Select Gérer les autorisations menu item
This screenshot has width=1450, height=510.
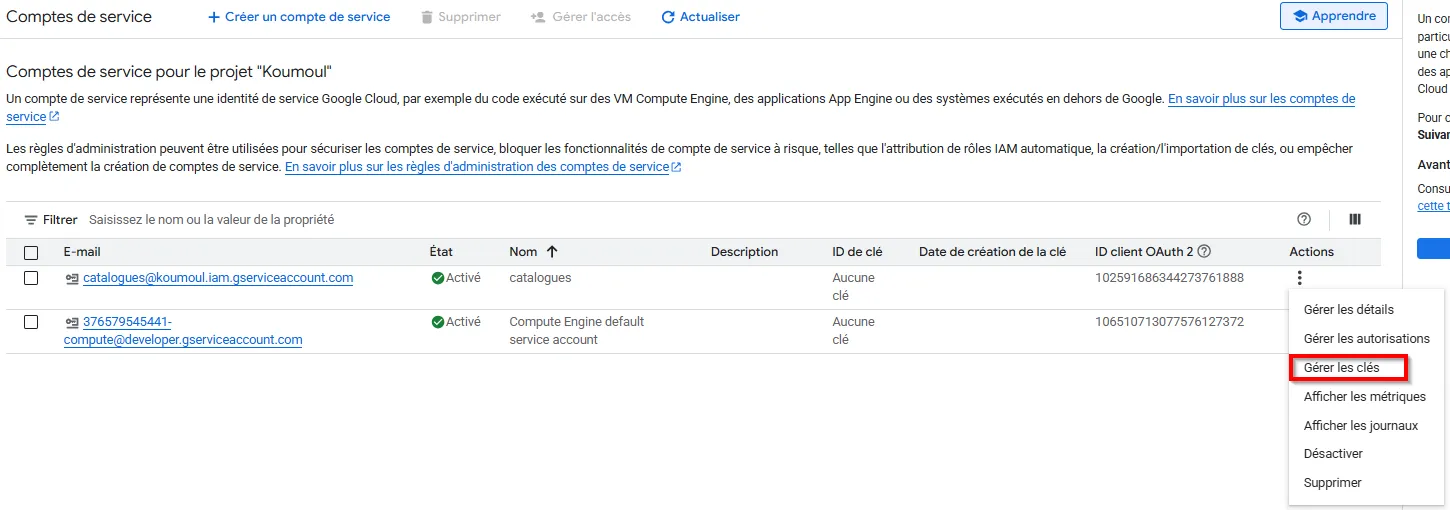[x=1367, y=339]
